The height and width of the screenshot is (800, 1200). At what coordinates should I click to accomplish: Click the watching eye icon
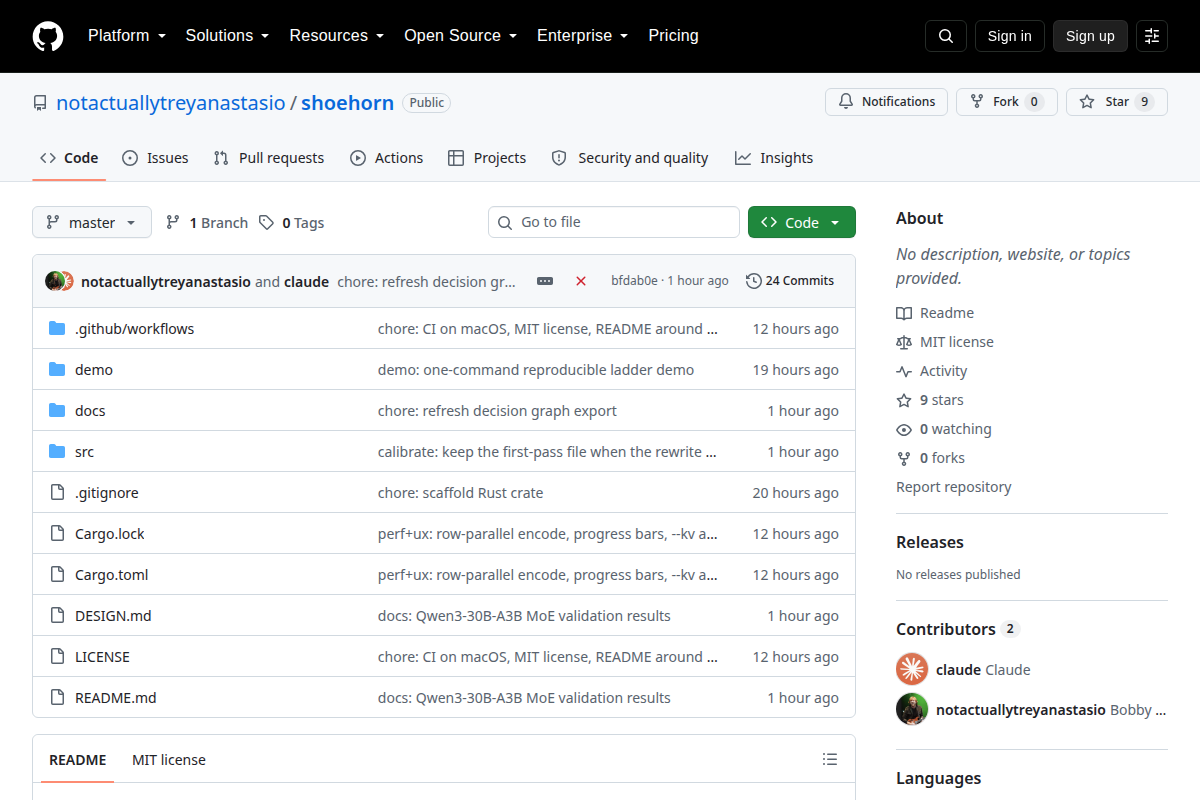click(x=904, y=429)
